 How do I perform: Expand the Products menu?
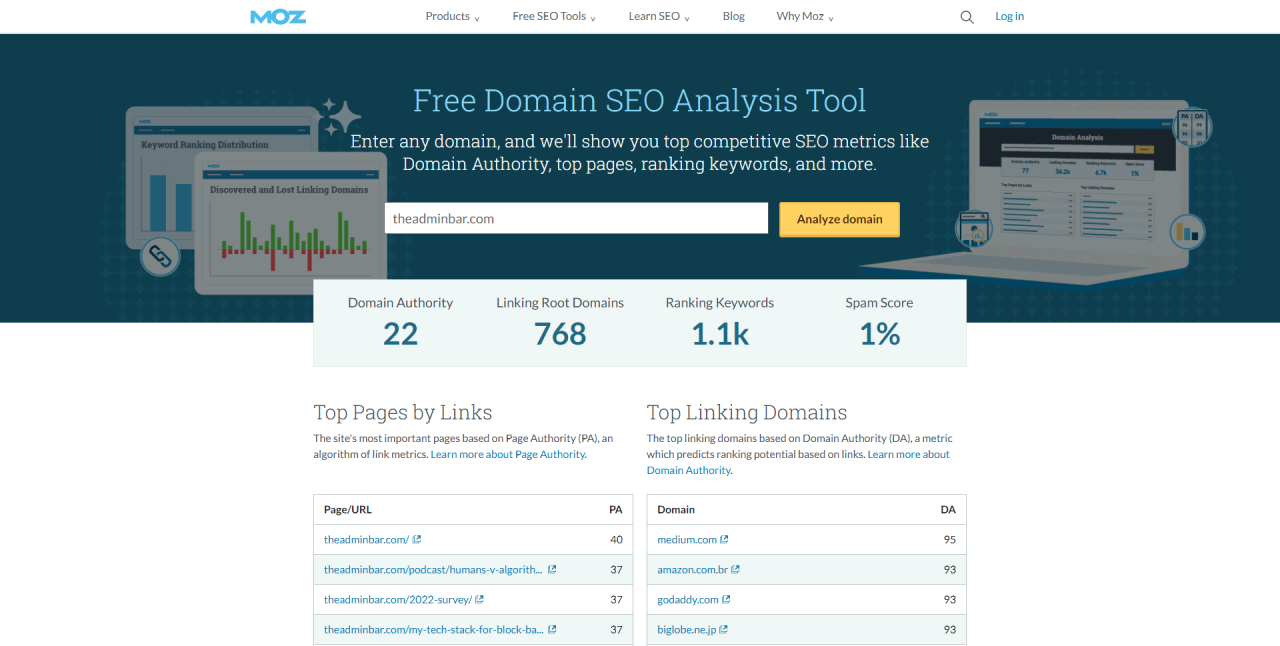point(453,16)
